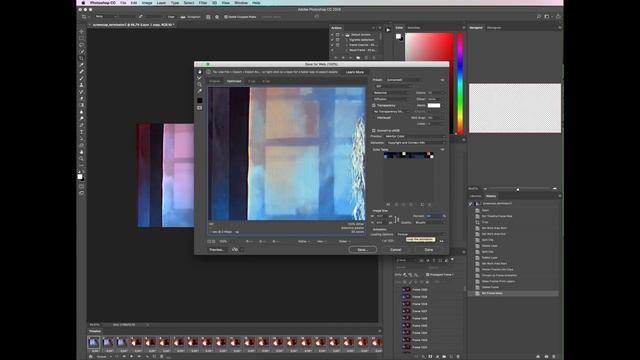The image size is (640, 360).
Task: Select the Zoom tool in Photoshop toolbar
Action: pos(82,159)
